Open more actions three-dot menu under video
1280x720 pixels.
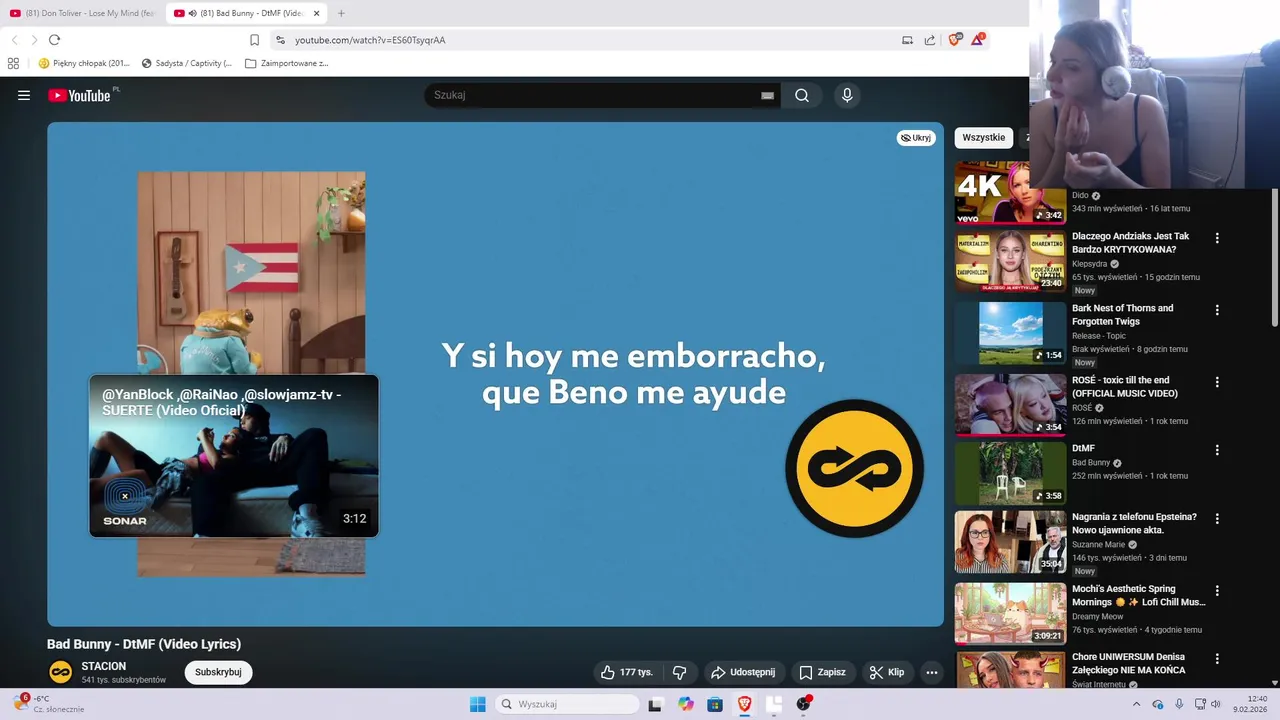pyautogui.click(x=932, y=672)
